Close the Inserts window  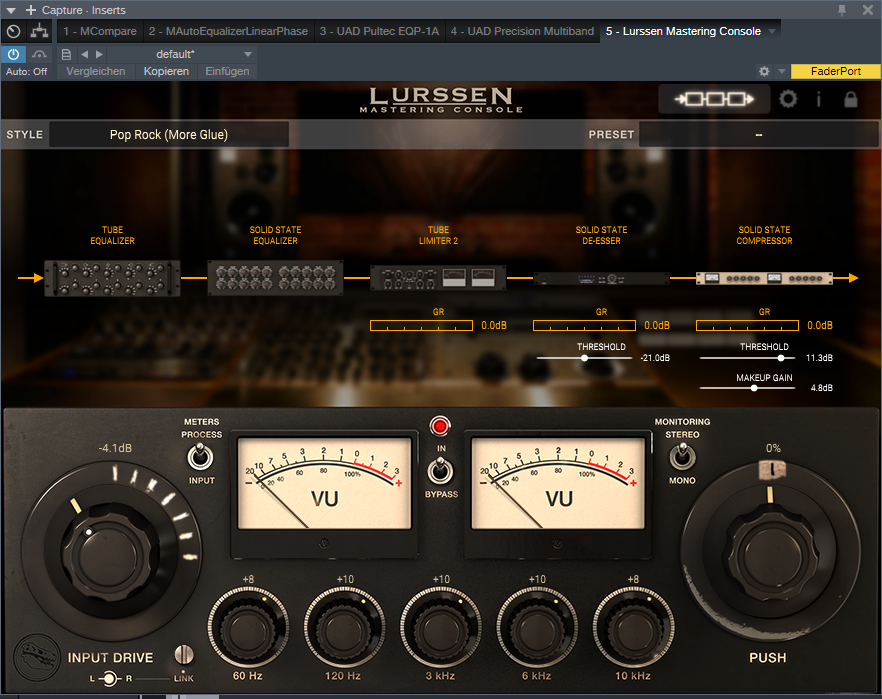(x=868, y=10)
